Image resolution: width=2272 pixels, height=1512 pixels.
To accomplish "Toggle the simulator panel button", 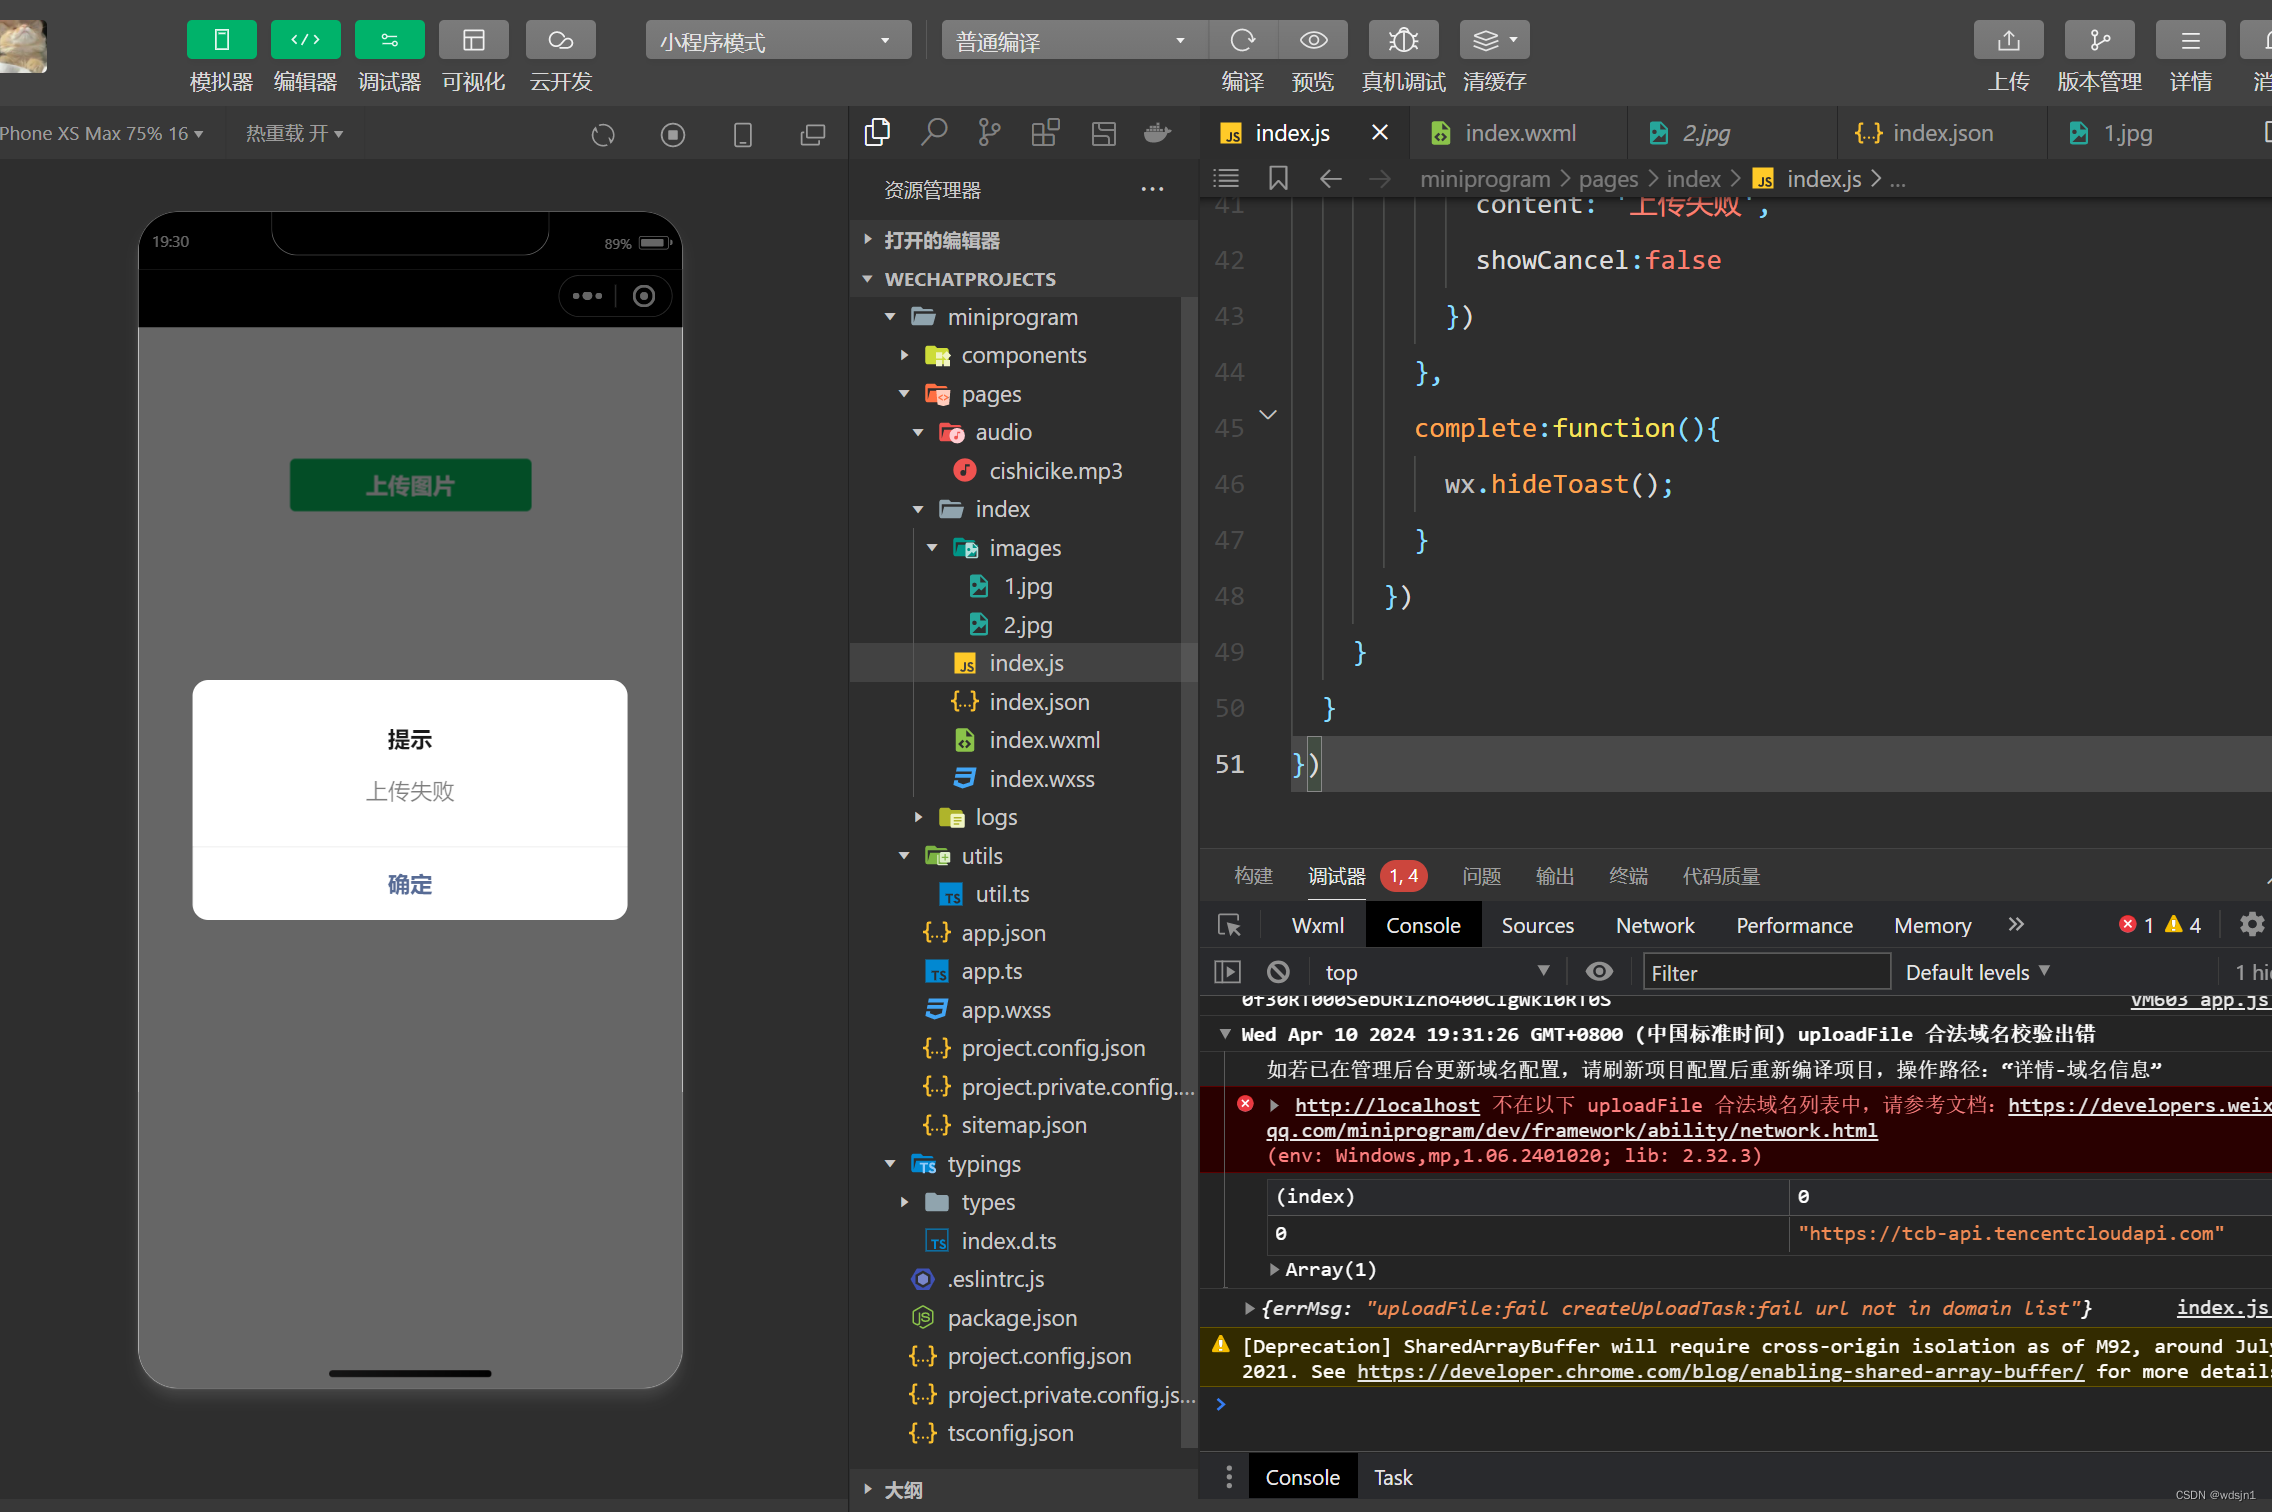I will [x=221, y=40].
